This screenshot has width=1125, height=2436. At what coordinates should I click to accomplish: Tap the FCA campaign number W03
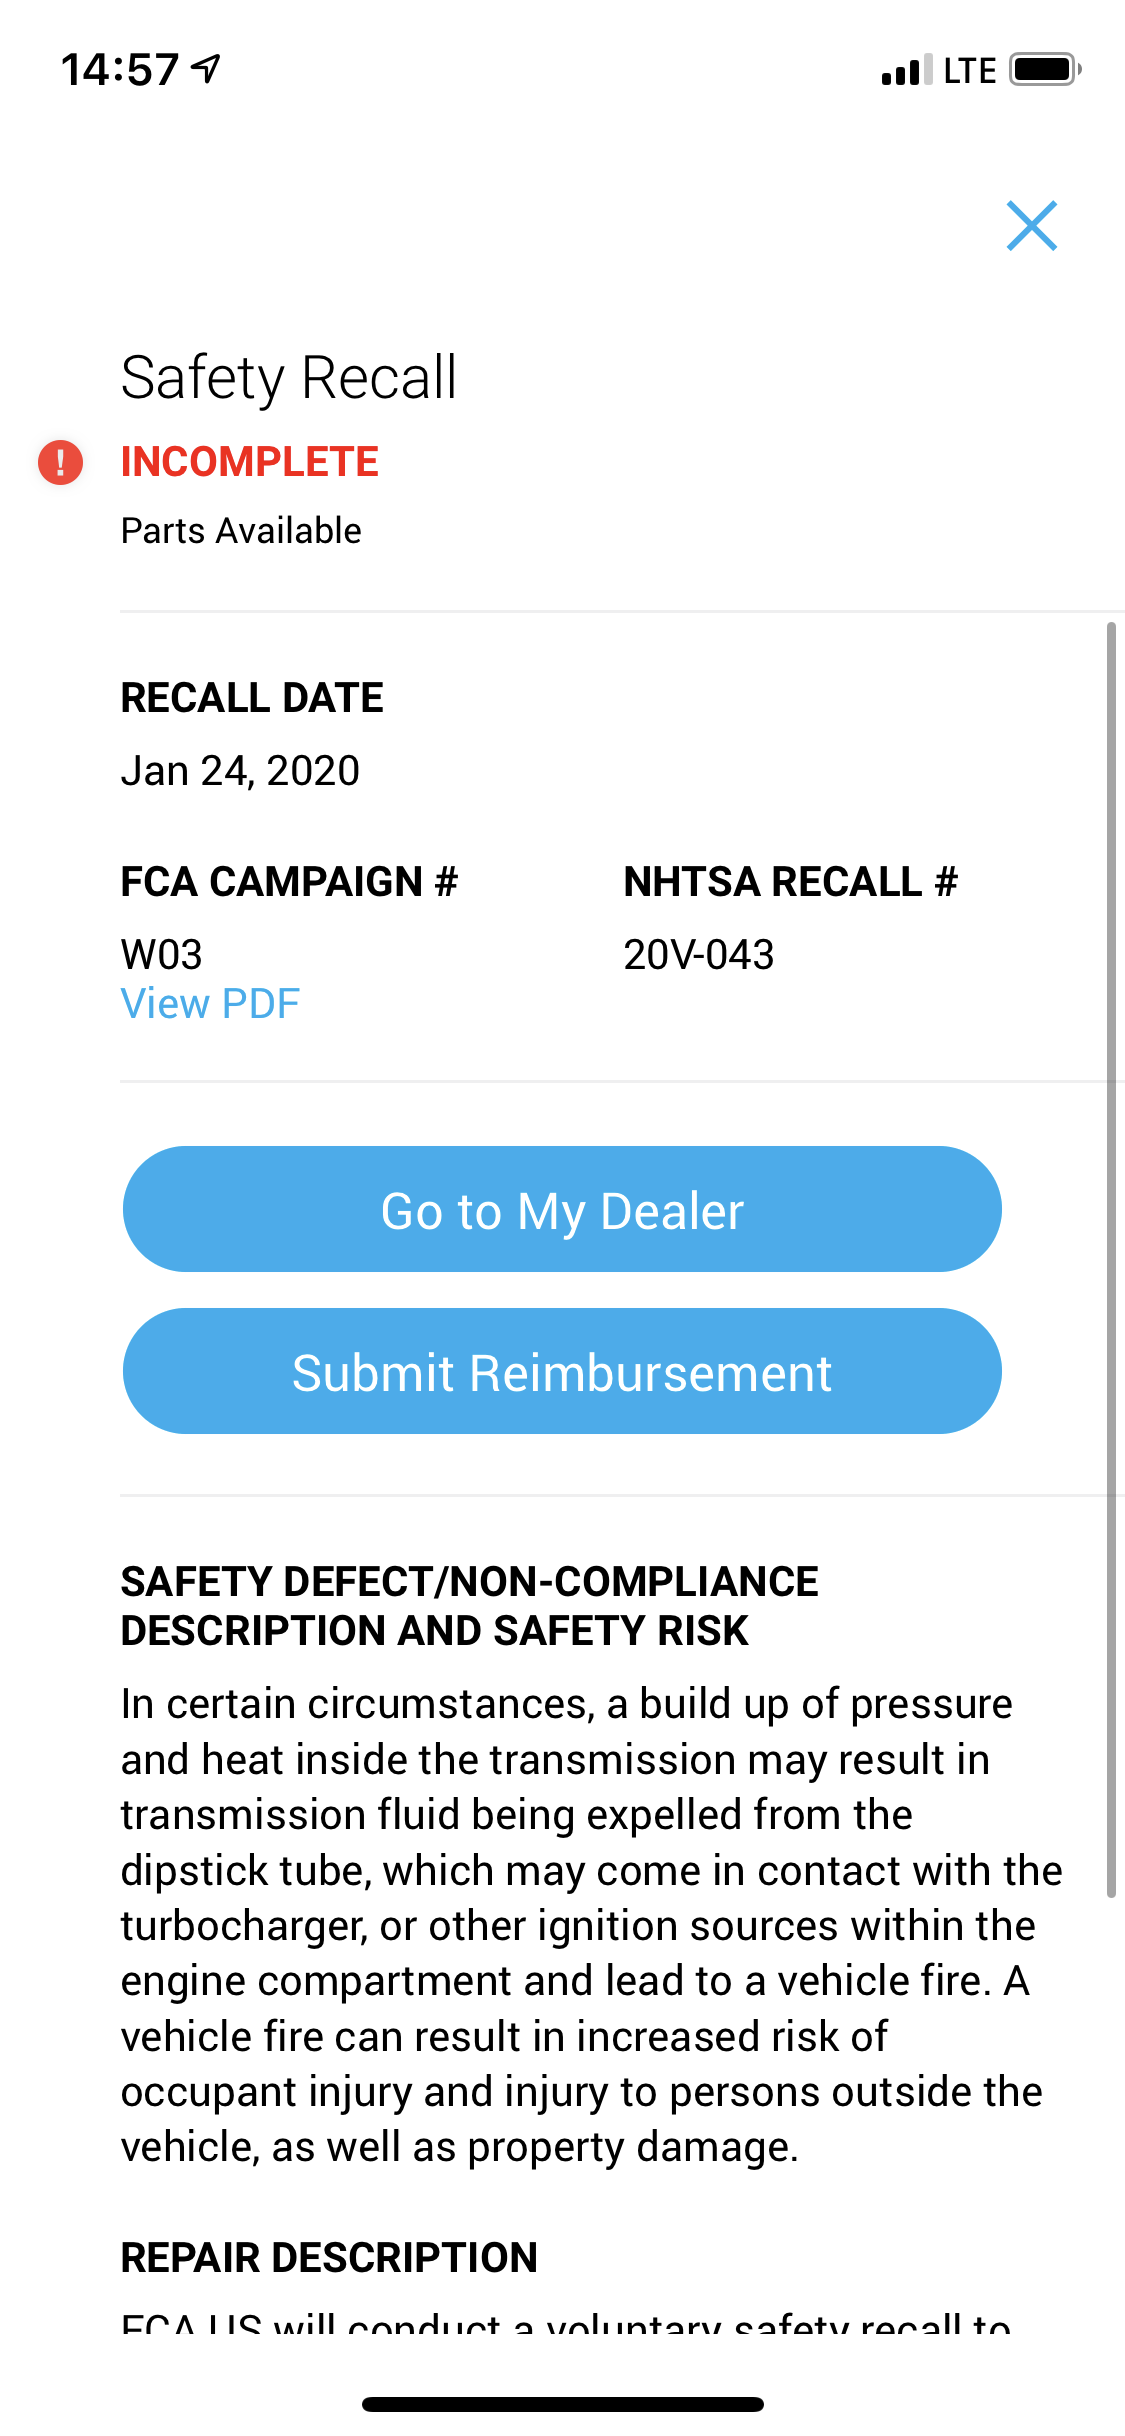[x=162, y=955]
